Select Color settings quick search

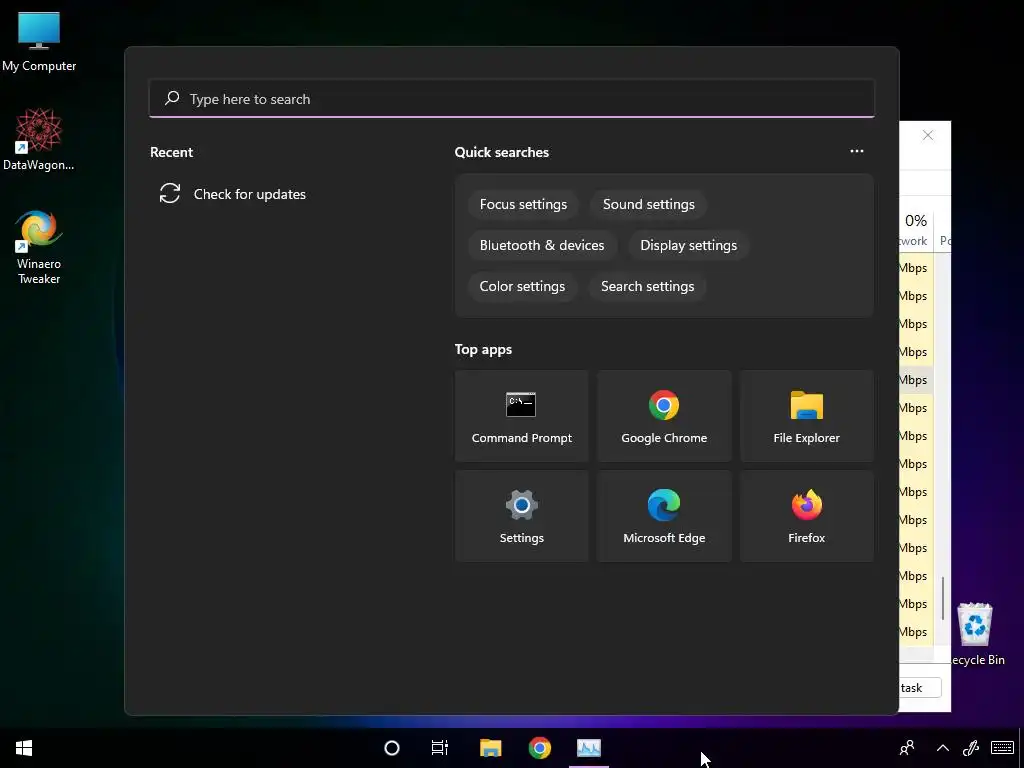coord(522,287)
